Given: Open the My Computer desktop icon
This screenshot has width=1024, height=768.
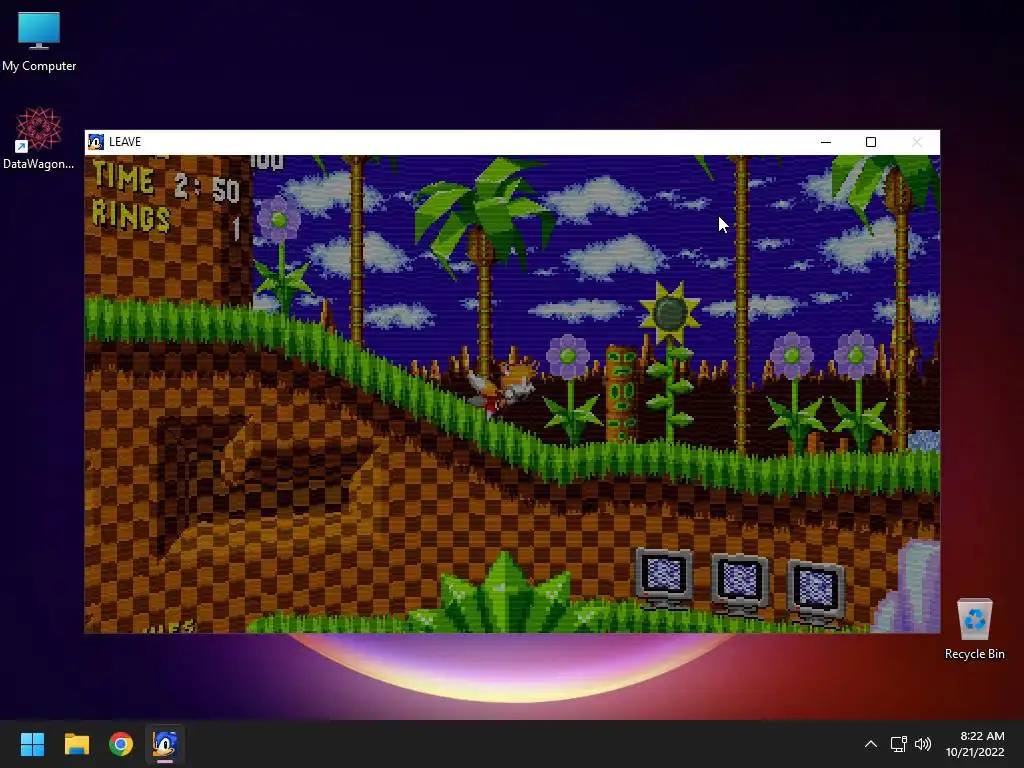Looking at the screenshot, I should point(39,41).
